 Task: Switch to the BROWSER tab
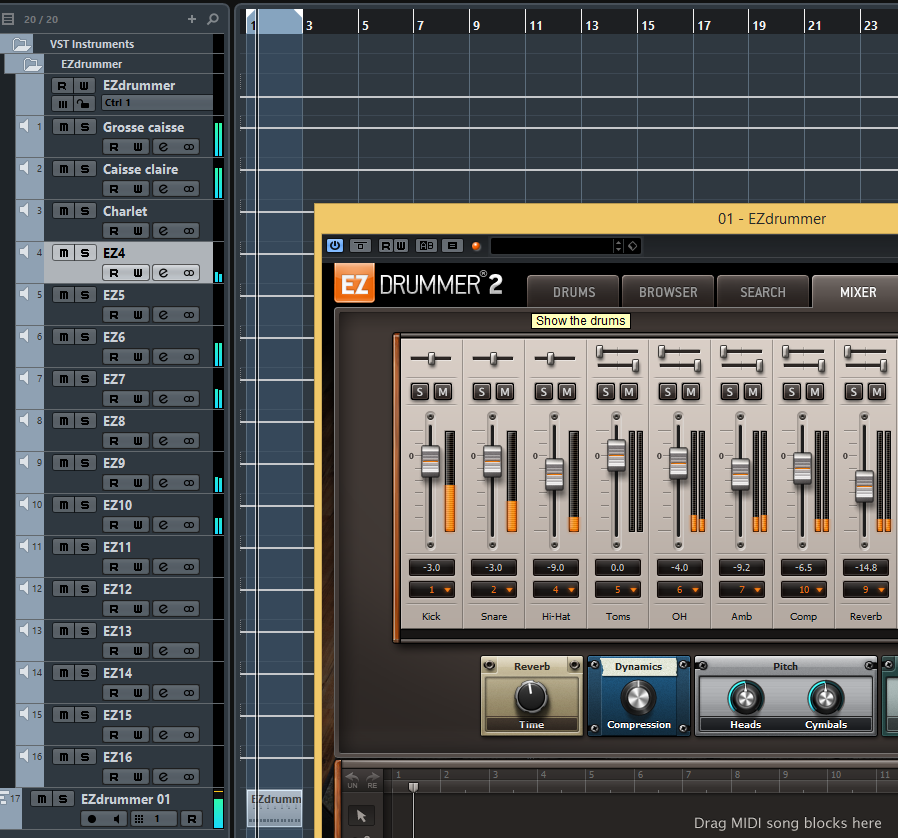pyautogui.click(x=668, y=292)
